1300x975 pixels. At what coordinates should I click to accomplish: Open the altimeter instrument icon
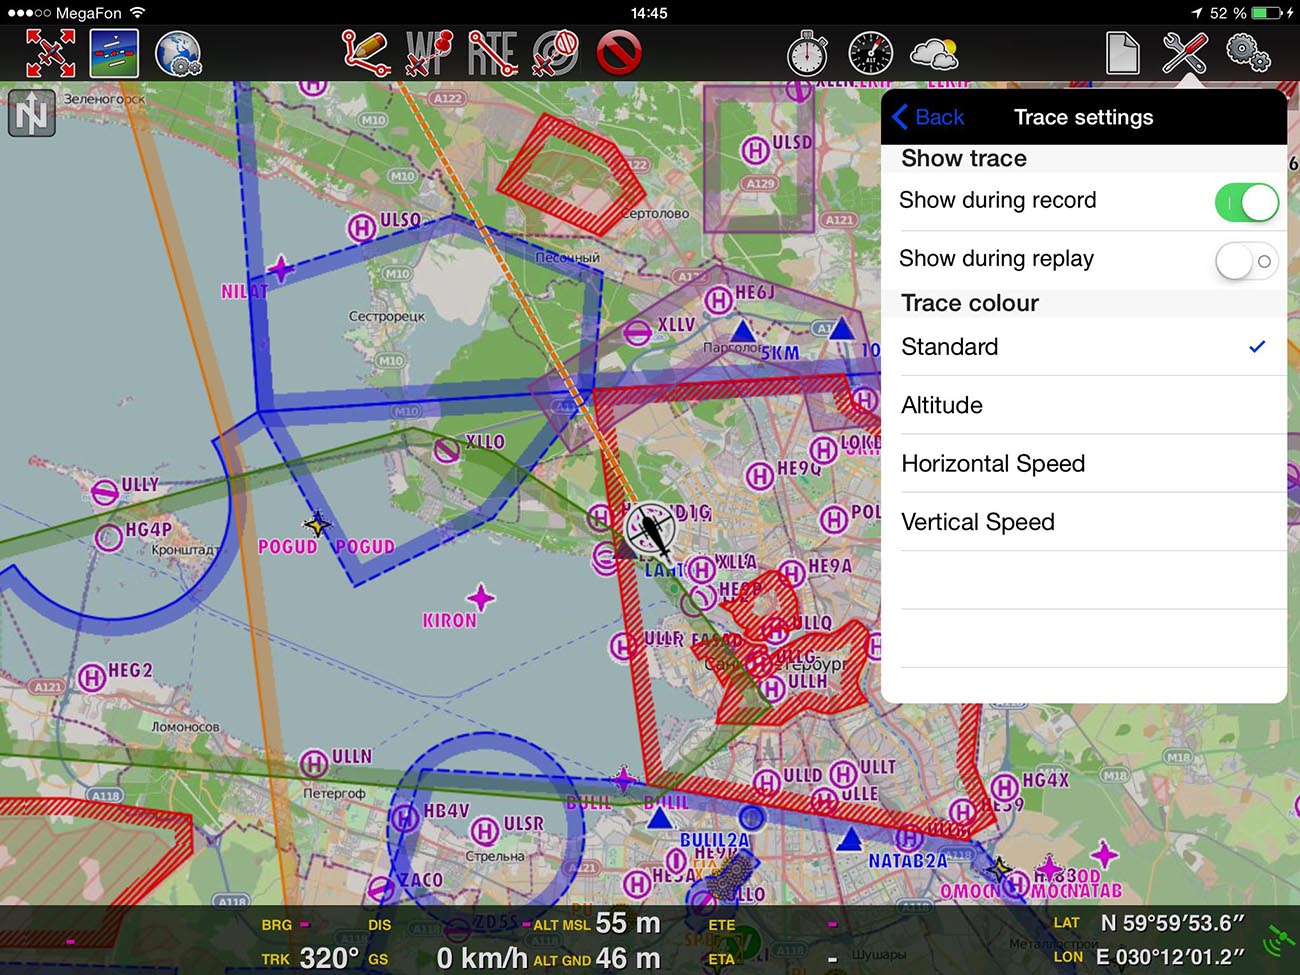click(870, 53)
